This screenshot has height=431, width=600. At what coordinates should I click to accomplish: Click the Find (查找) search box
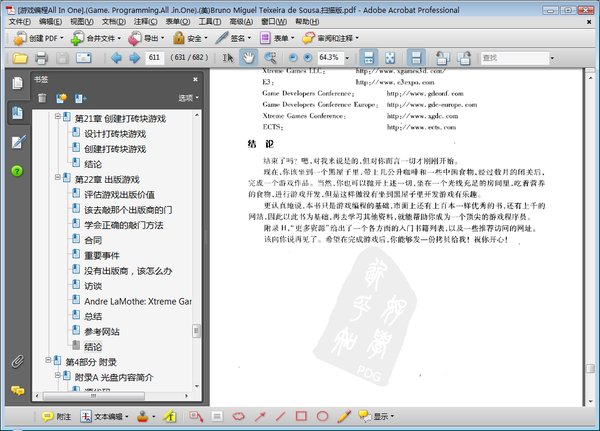tap(514, 58)
